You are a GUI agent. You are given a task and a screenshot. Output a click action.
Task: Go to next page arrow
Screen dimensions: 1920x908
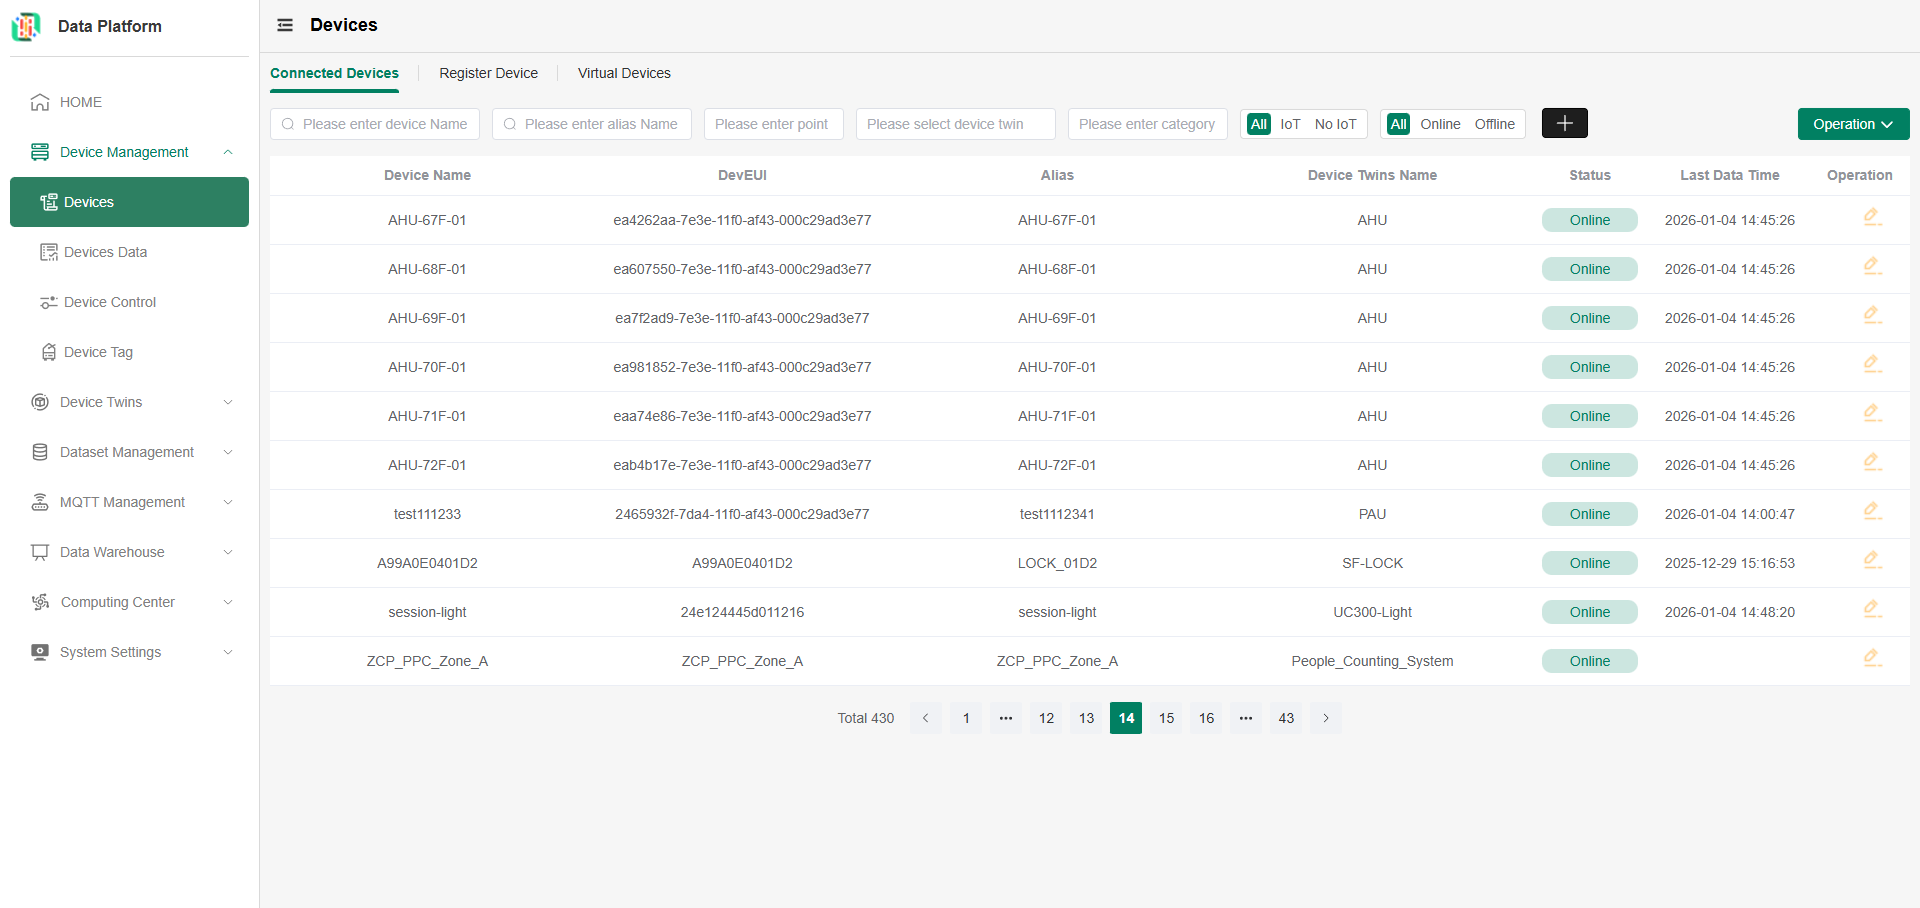pos(1326,718)
